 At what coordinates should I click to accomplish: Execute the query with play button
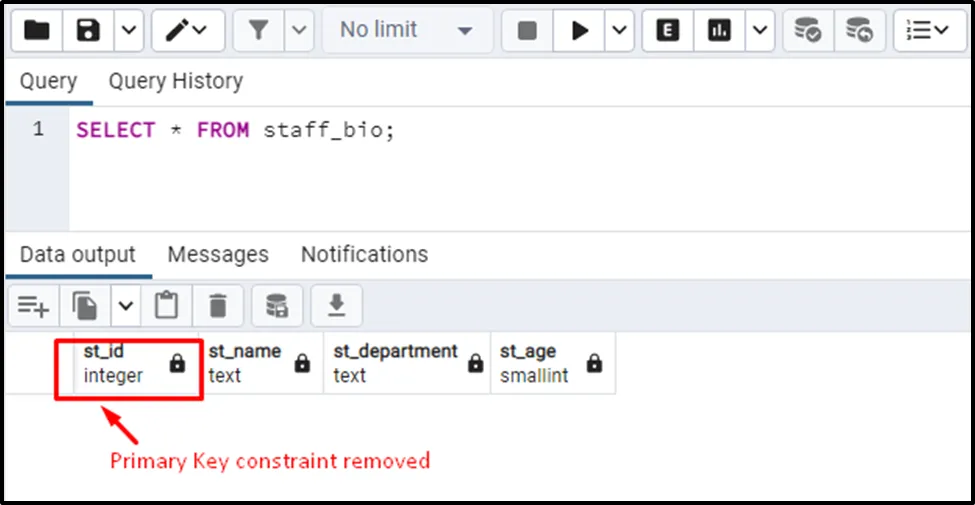580,31
